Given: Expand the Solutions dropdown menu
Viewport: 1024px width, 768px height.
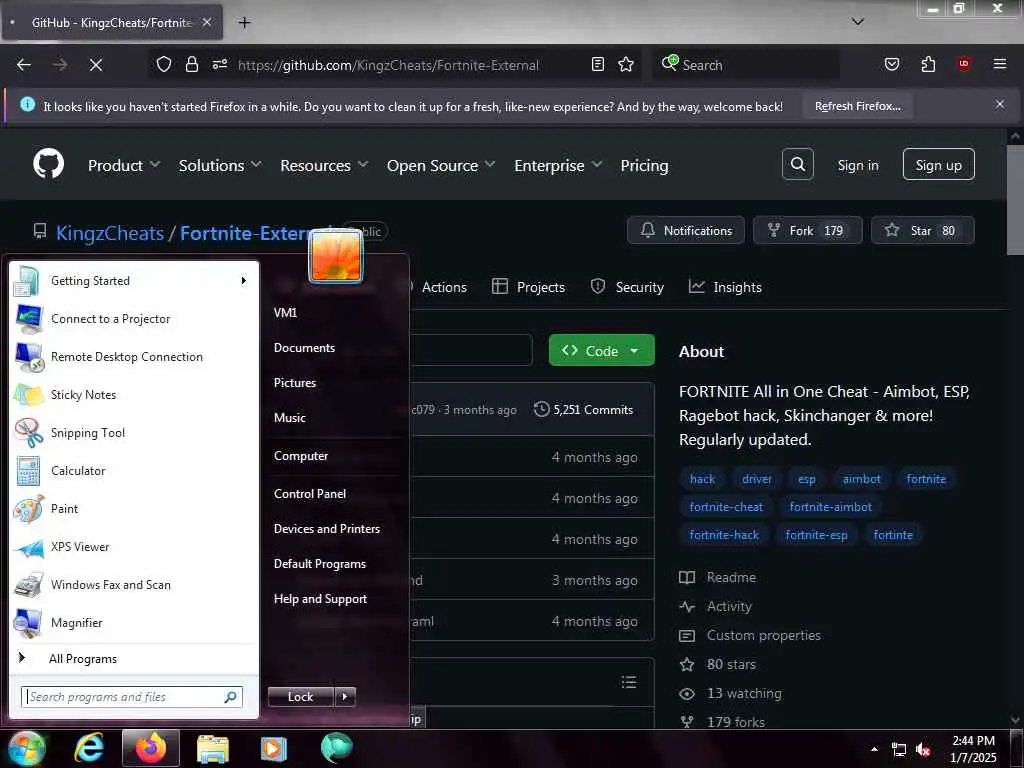Looking at the screenshot, I should click(220, 165).
